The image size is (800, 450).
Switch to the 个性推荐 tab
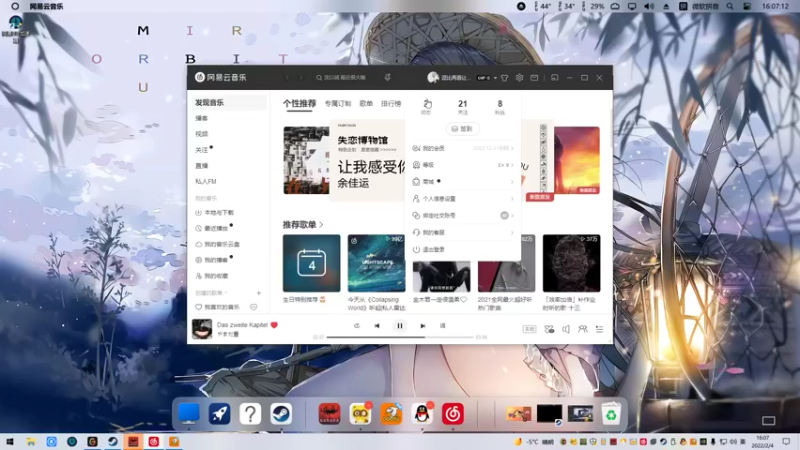tap(299, 103)
